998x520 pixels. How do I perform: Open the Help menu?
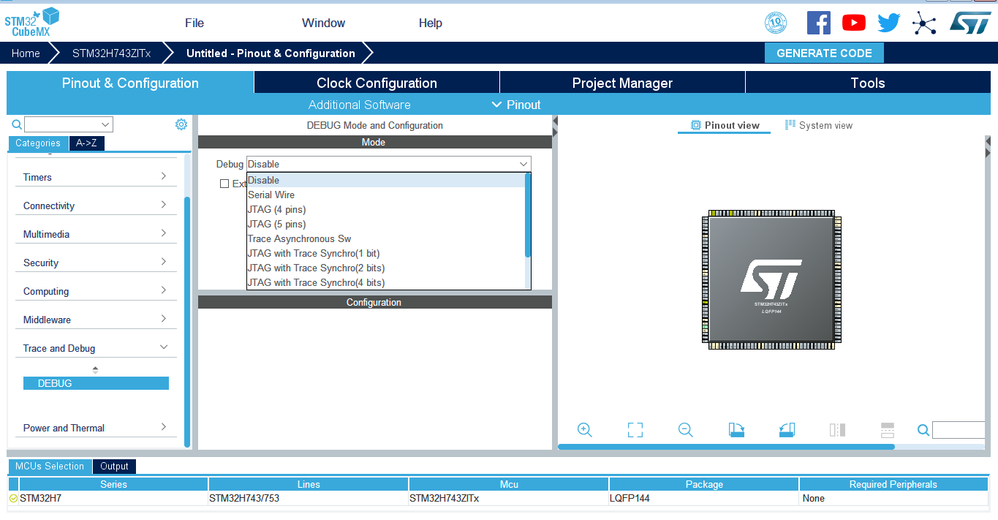tap(430, 23)
